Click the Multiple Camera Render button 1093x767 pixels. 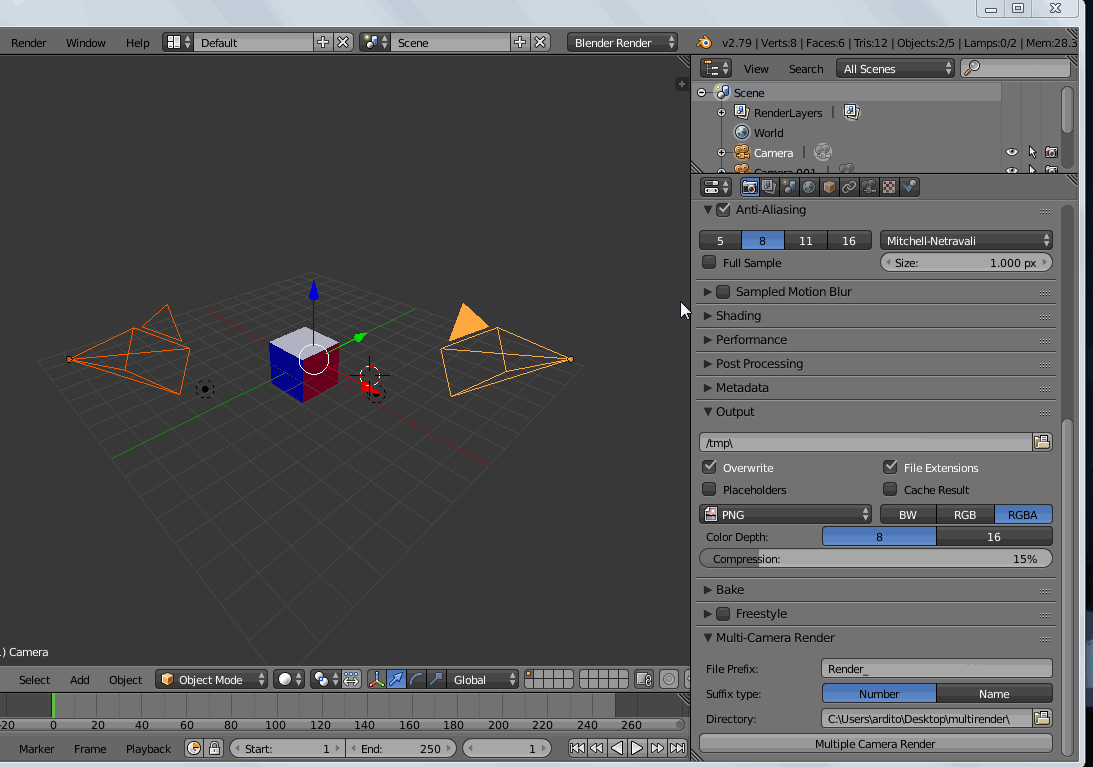coord(875,743)
